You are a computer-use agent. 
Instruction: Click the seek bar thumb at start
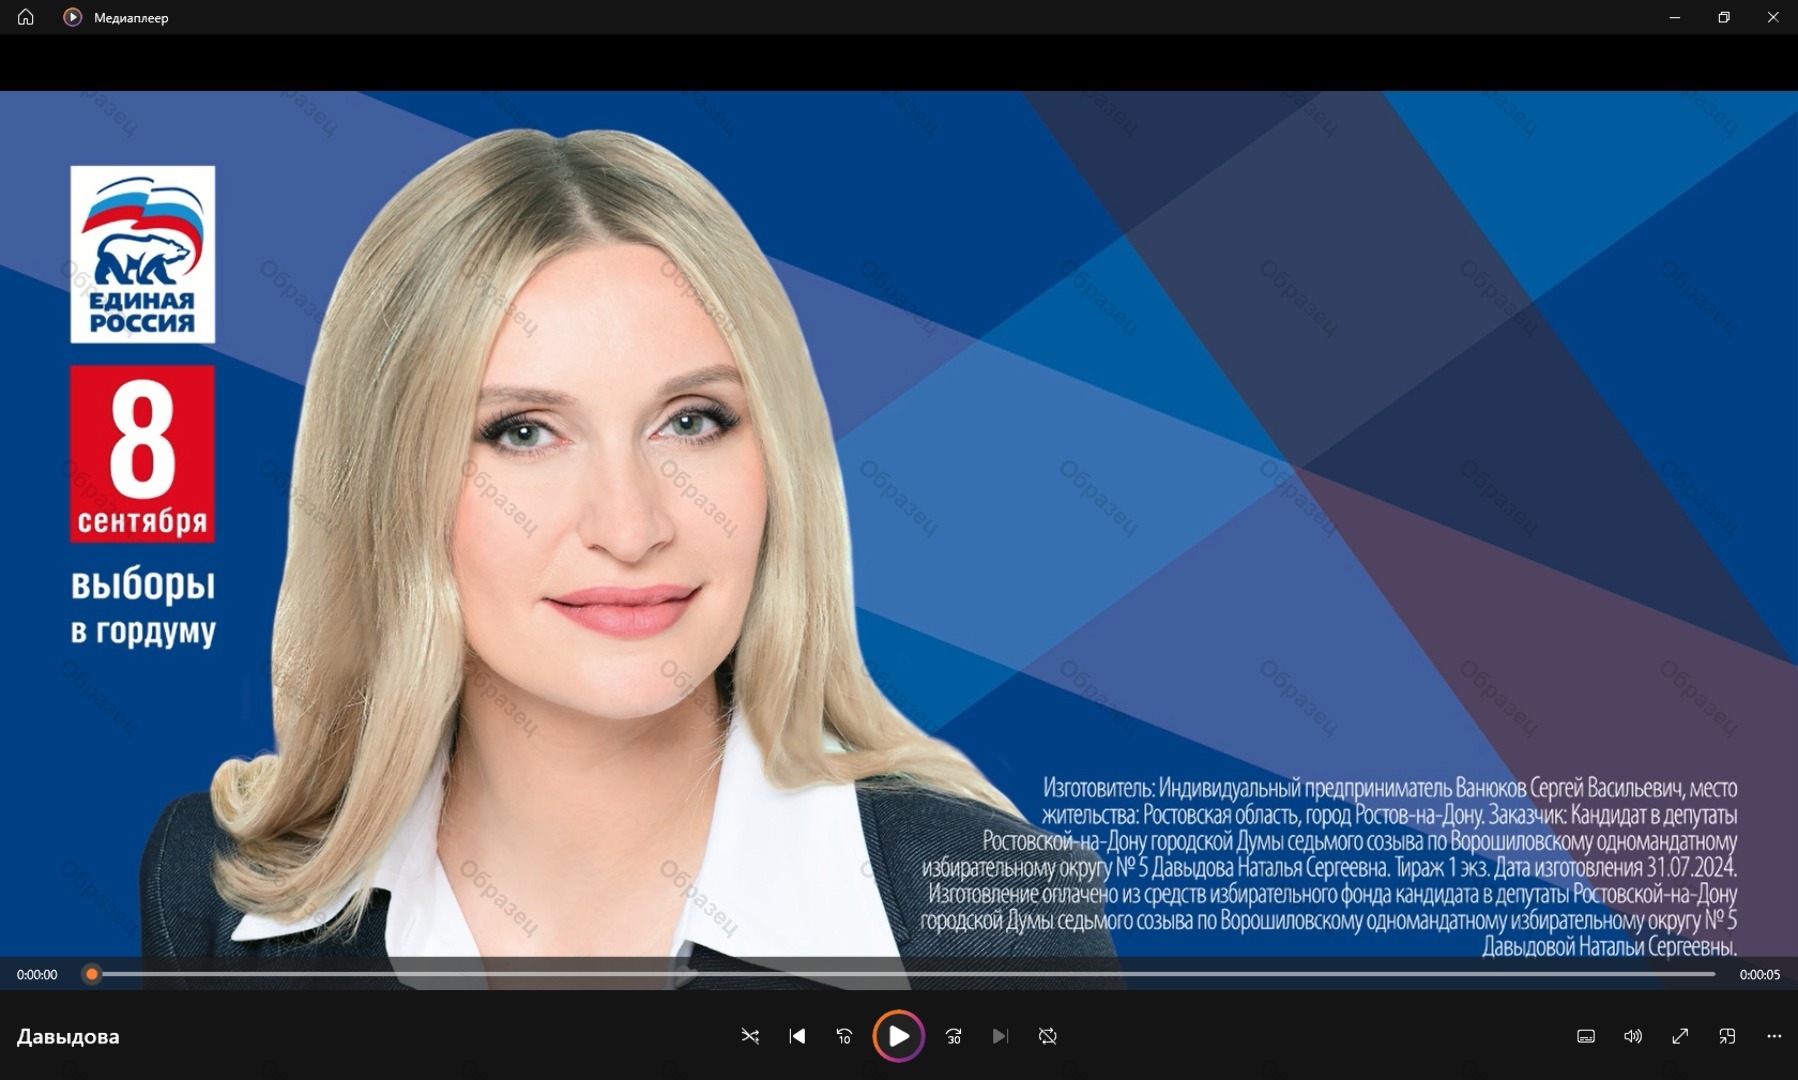[x=92, y=974]
